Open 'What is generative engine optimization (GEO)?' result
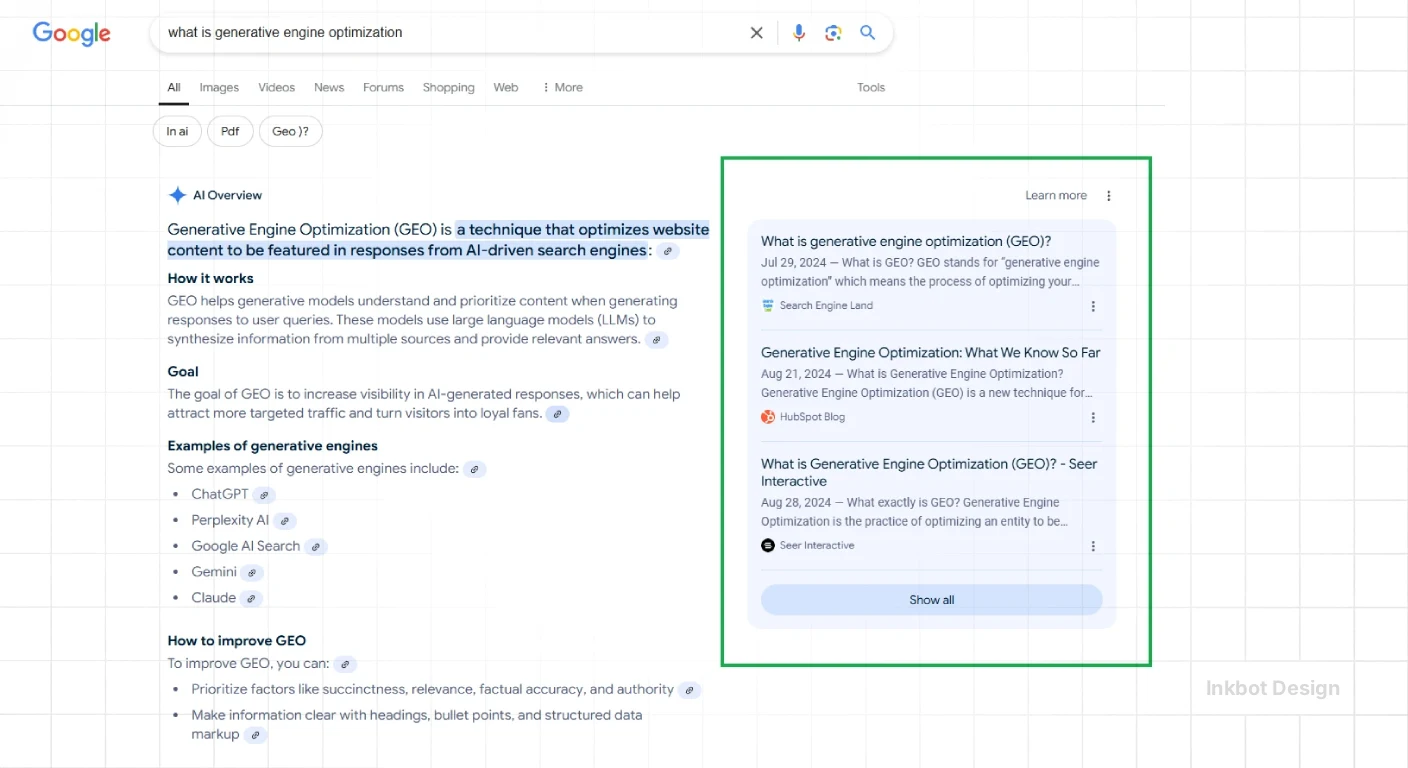 click(906, 242)
